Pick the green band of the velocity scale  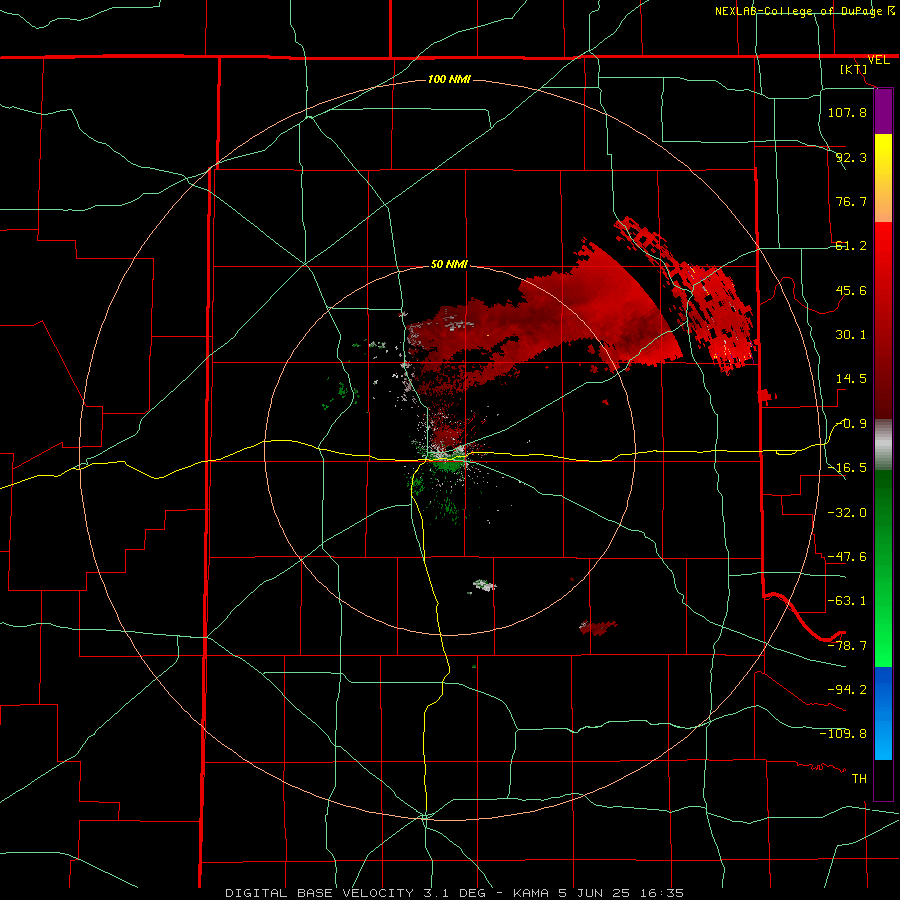(883, 568)
